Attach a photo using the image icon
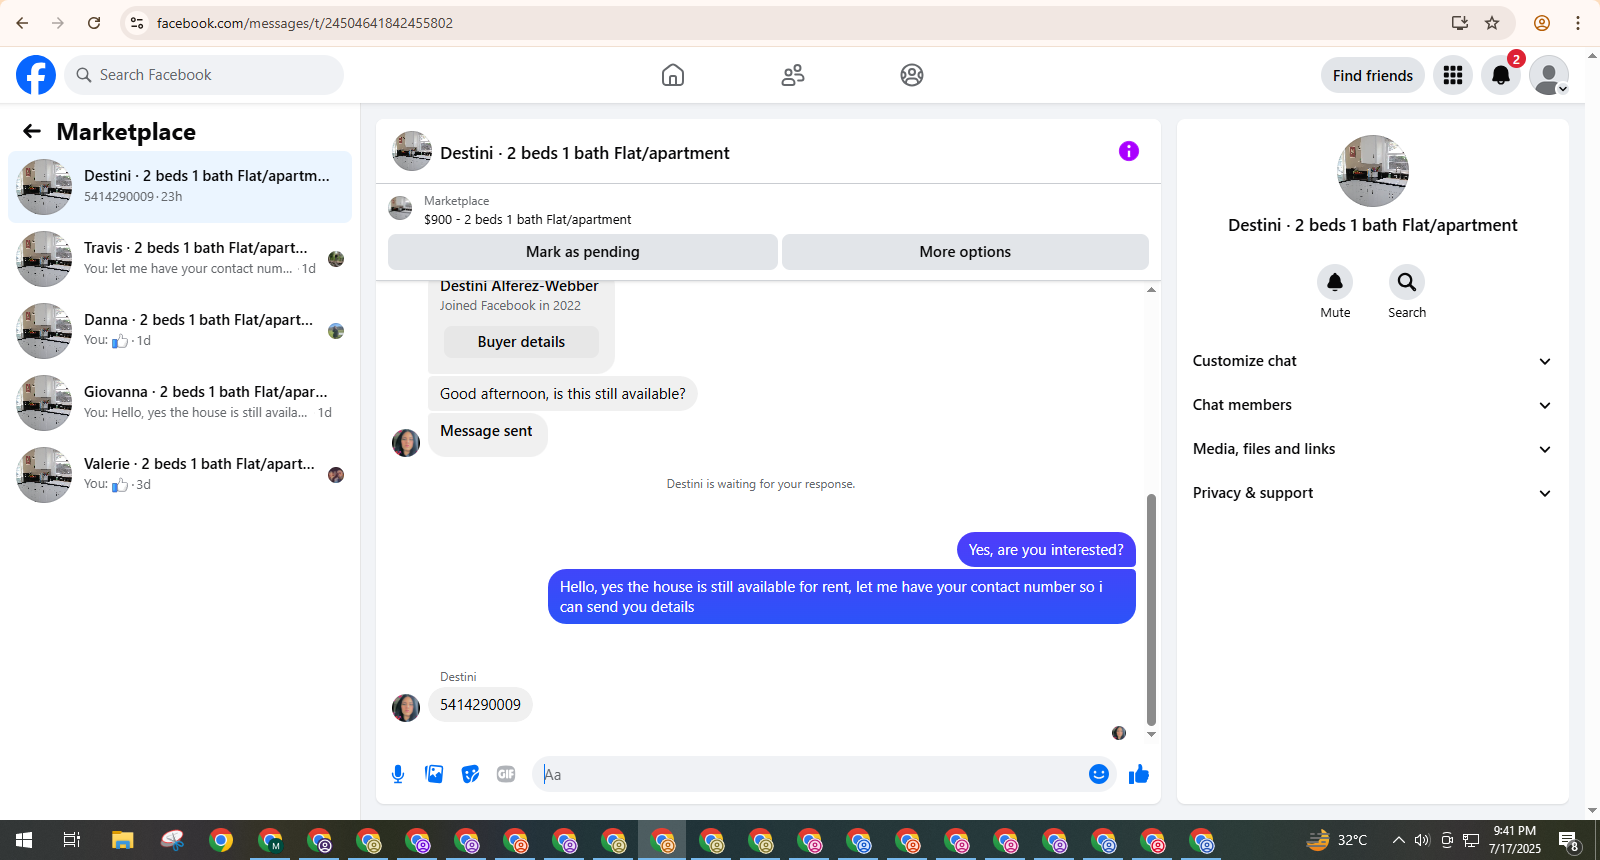This screenshot has height=860, width=1600. point(434,774)
